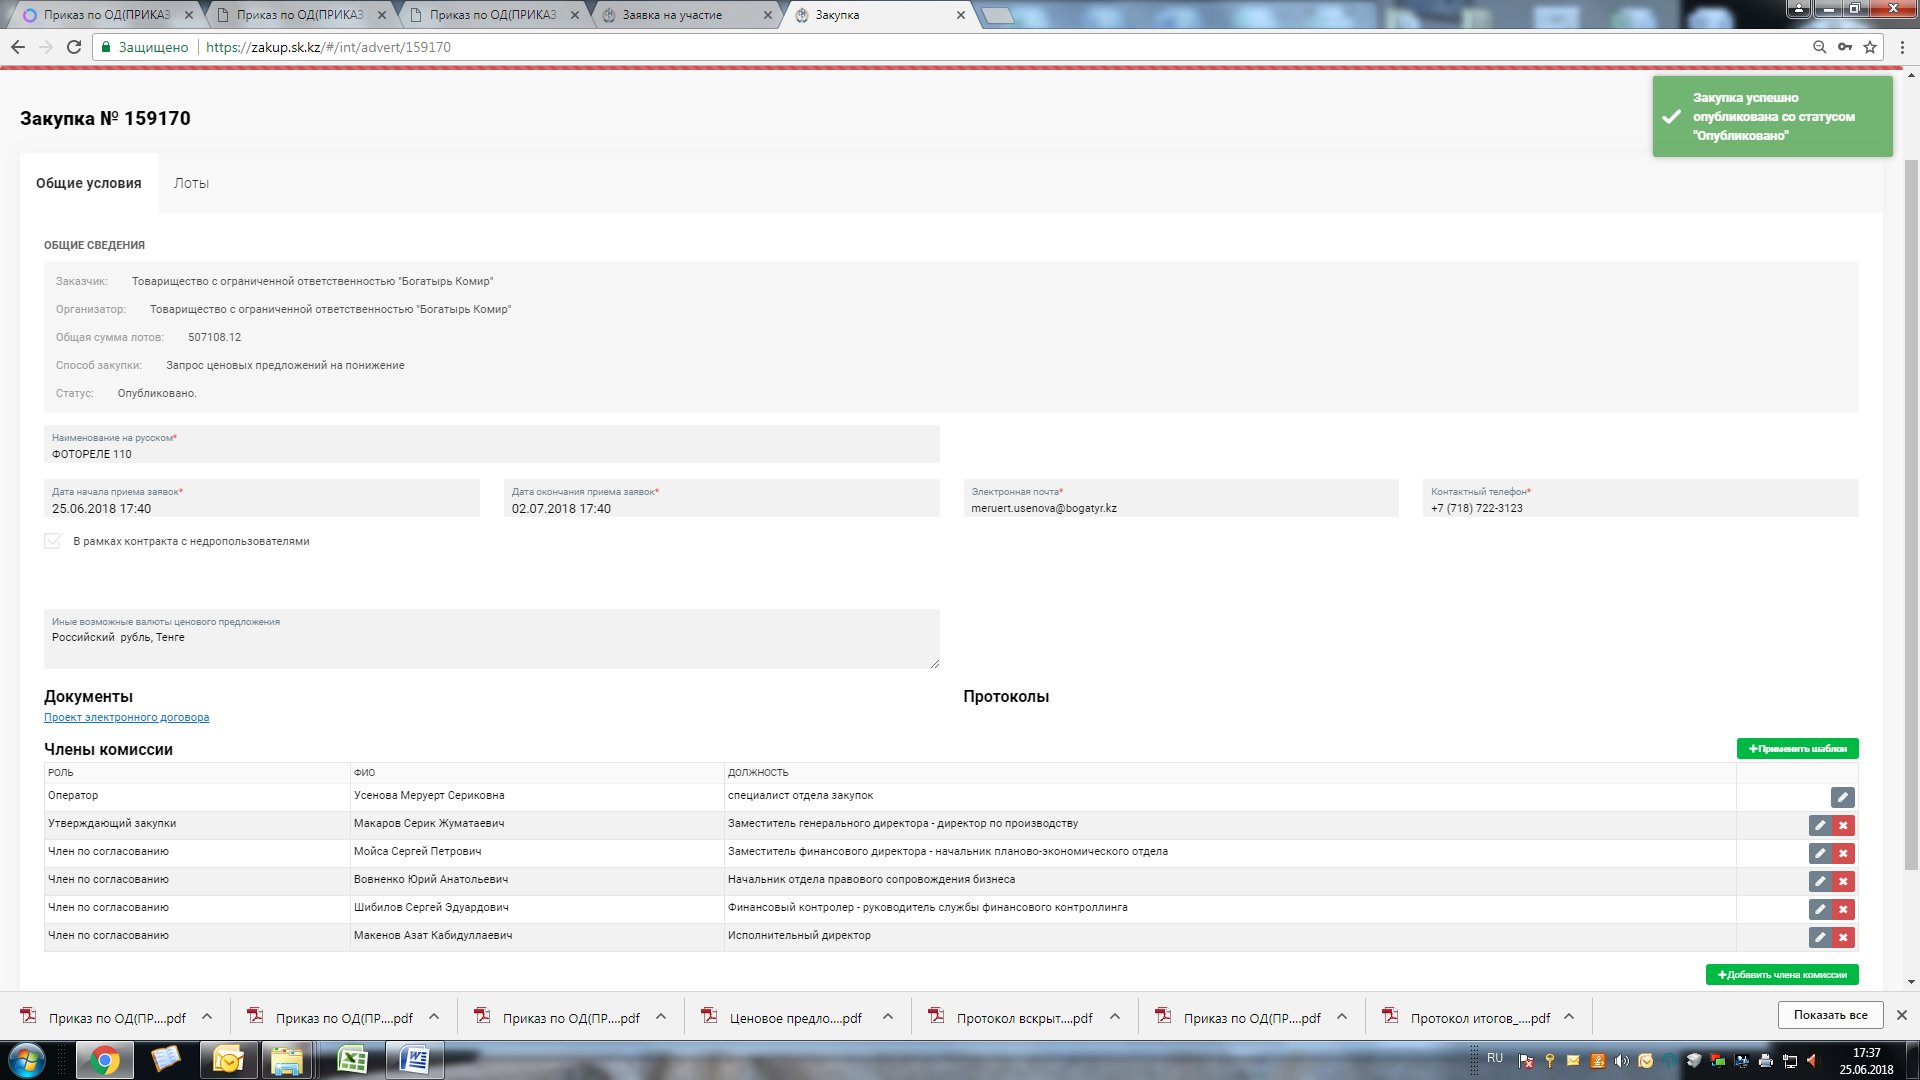The image size is (1920, 1080).
Task: Click the Электронная почта field
Action: coord(1181,499)
